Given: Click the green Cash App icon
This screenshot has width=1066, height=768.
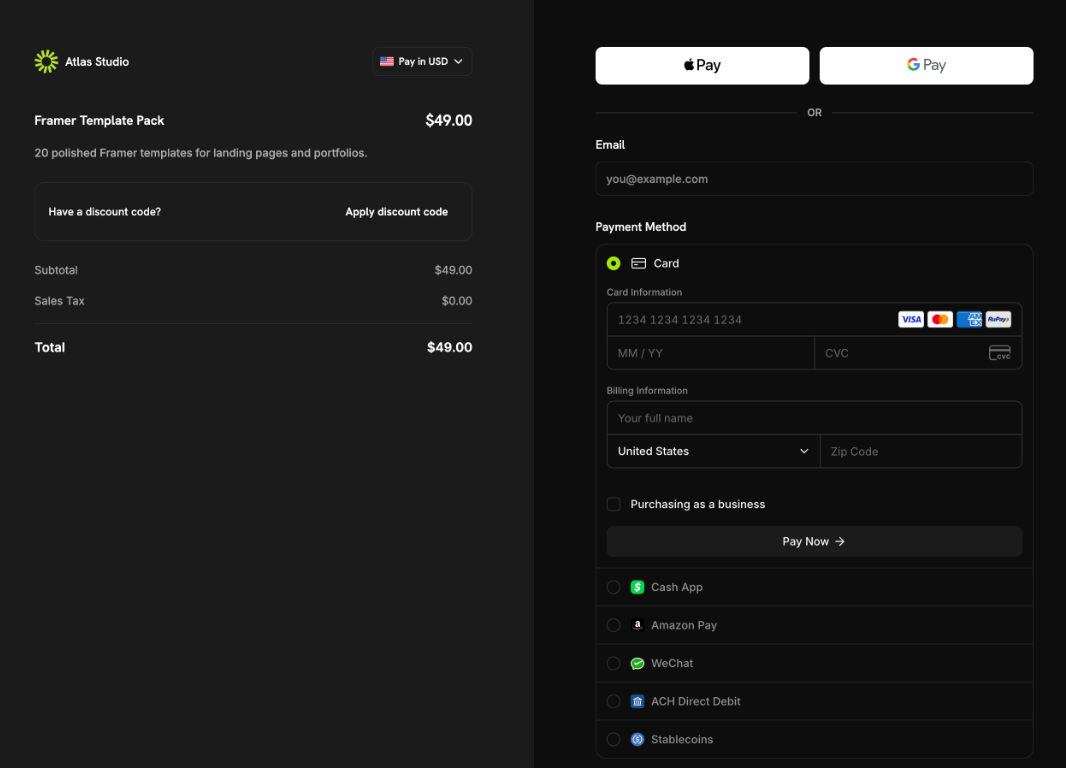Looking at the screenshot, I should pos(637,587).
